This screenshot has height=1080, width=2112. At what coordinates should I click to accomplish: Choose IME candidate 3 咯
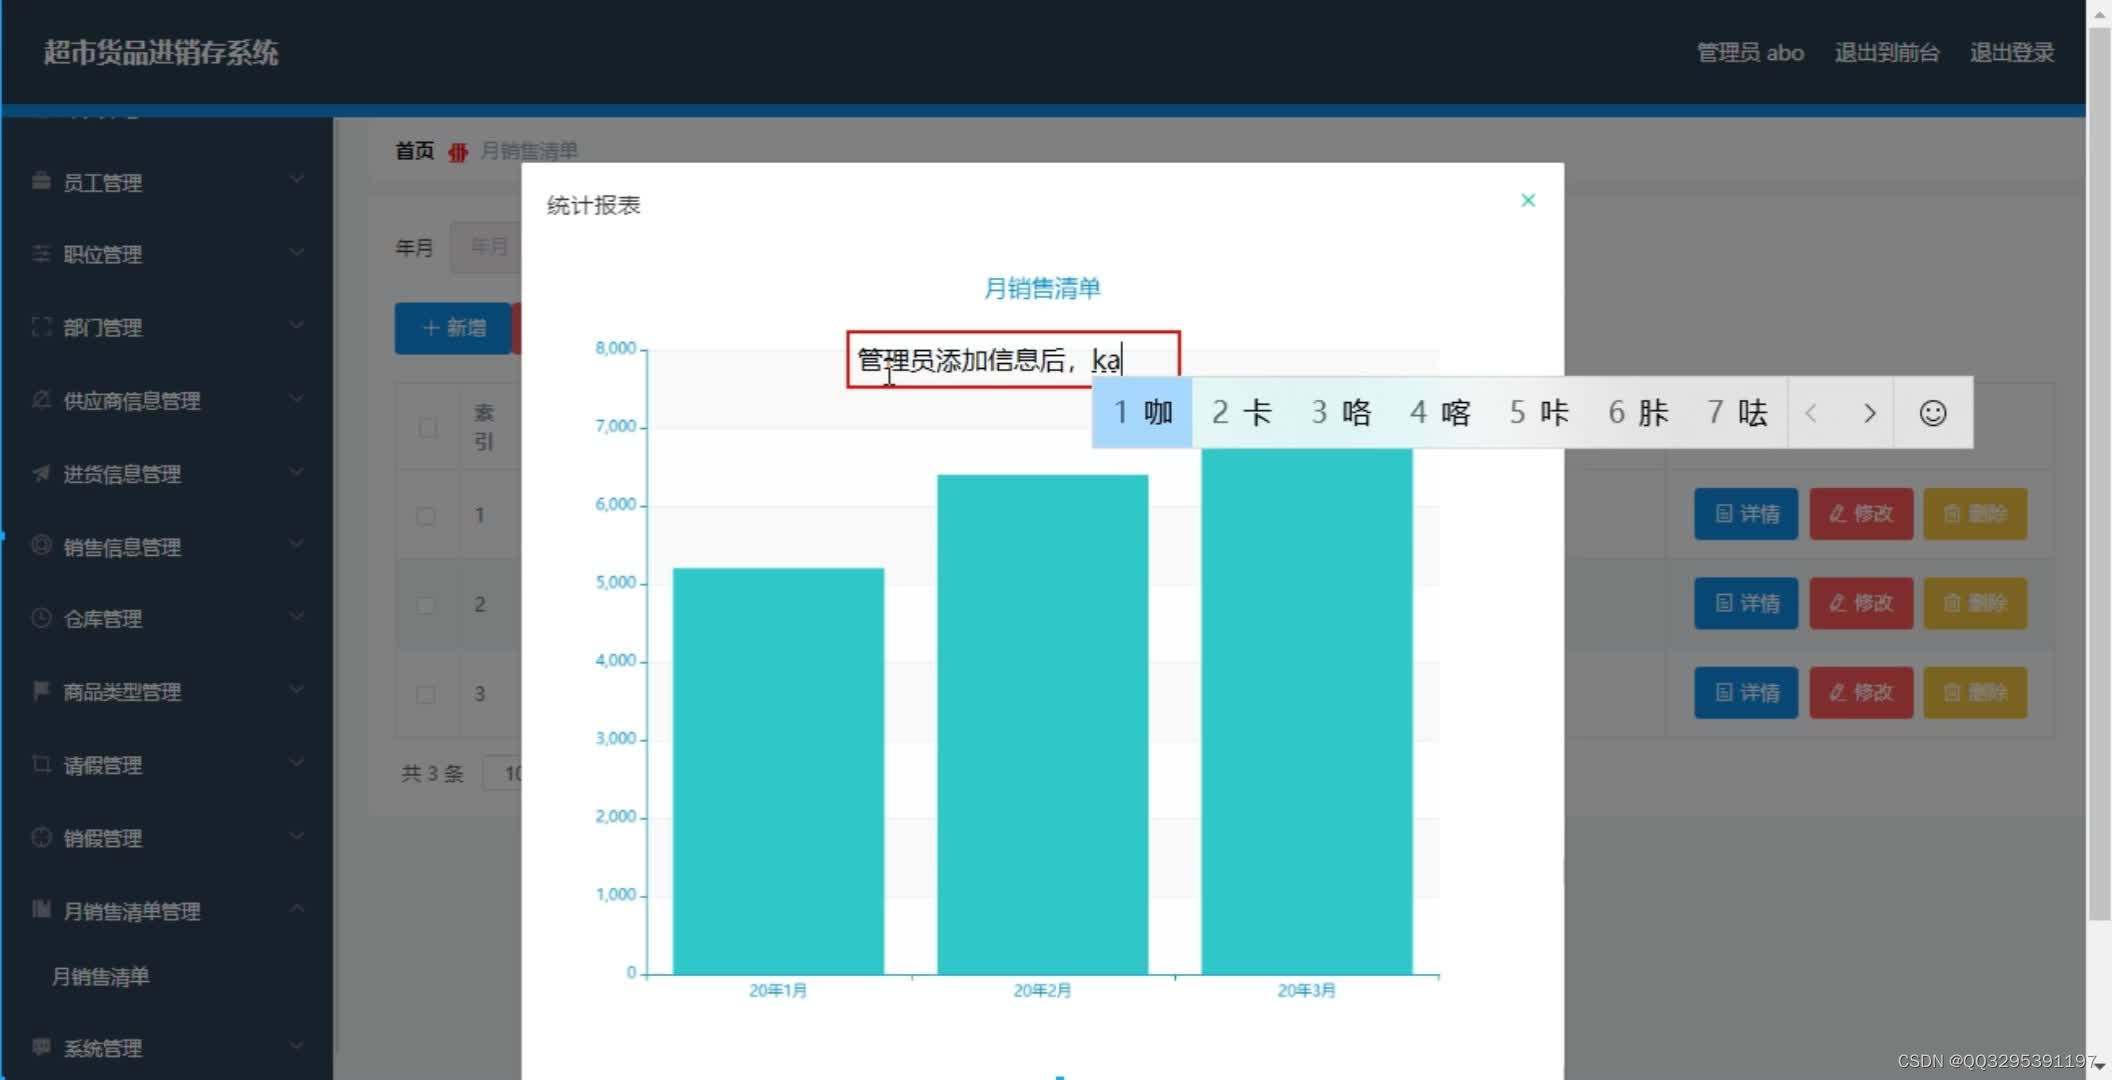(x=1340, y=412)
